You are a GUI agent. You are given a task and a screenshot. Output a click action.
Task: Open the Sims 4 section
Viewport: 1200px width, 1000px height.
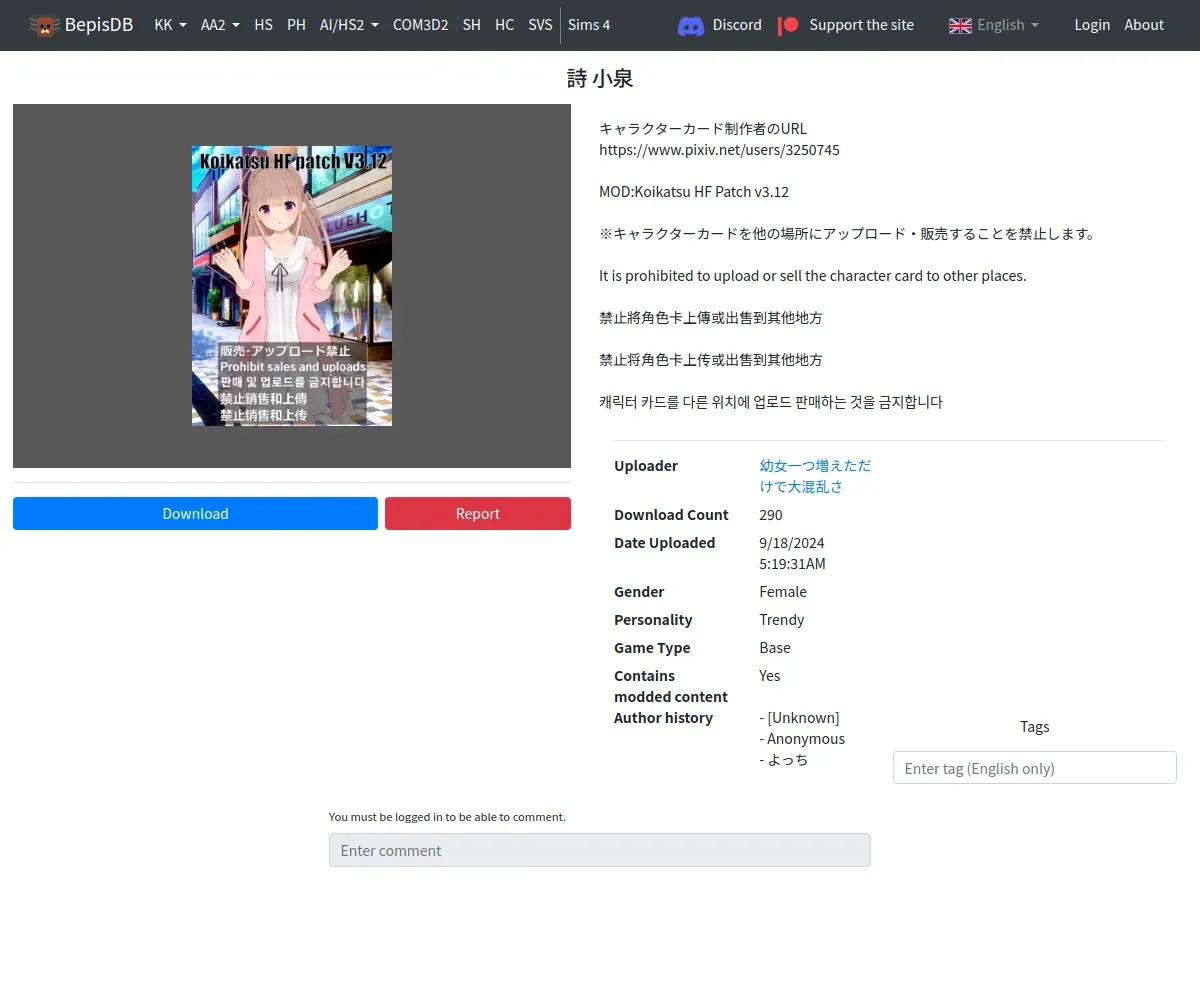click(589, 25)
